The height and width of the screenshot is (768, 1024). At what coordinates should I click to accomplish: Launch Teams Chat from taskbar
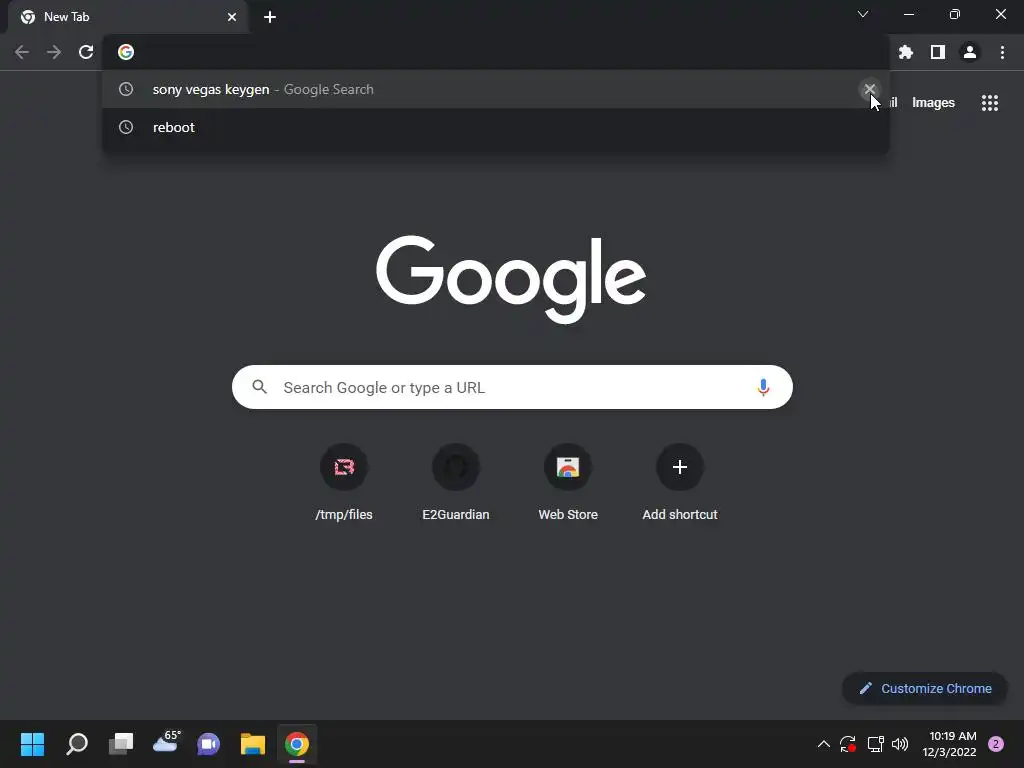click(209, 744)
